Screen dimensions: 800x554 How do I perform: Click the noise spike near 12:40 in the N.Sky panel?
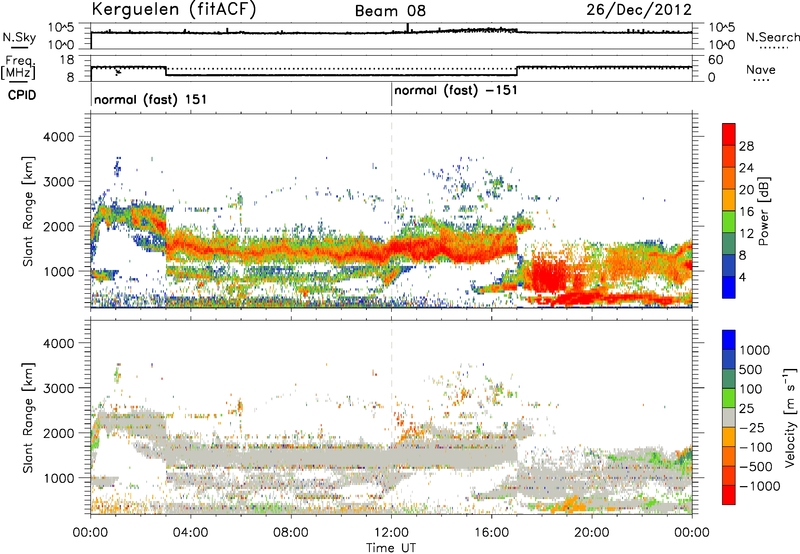click(x=408, y=28)
